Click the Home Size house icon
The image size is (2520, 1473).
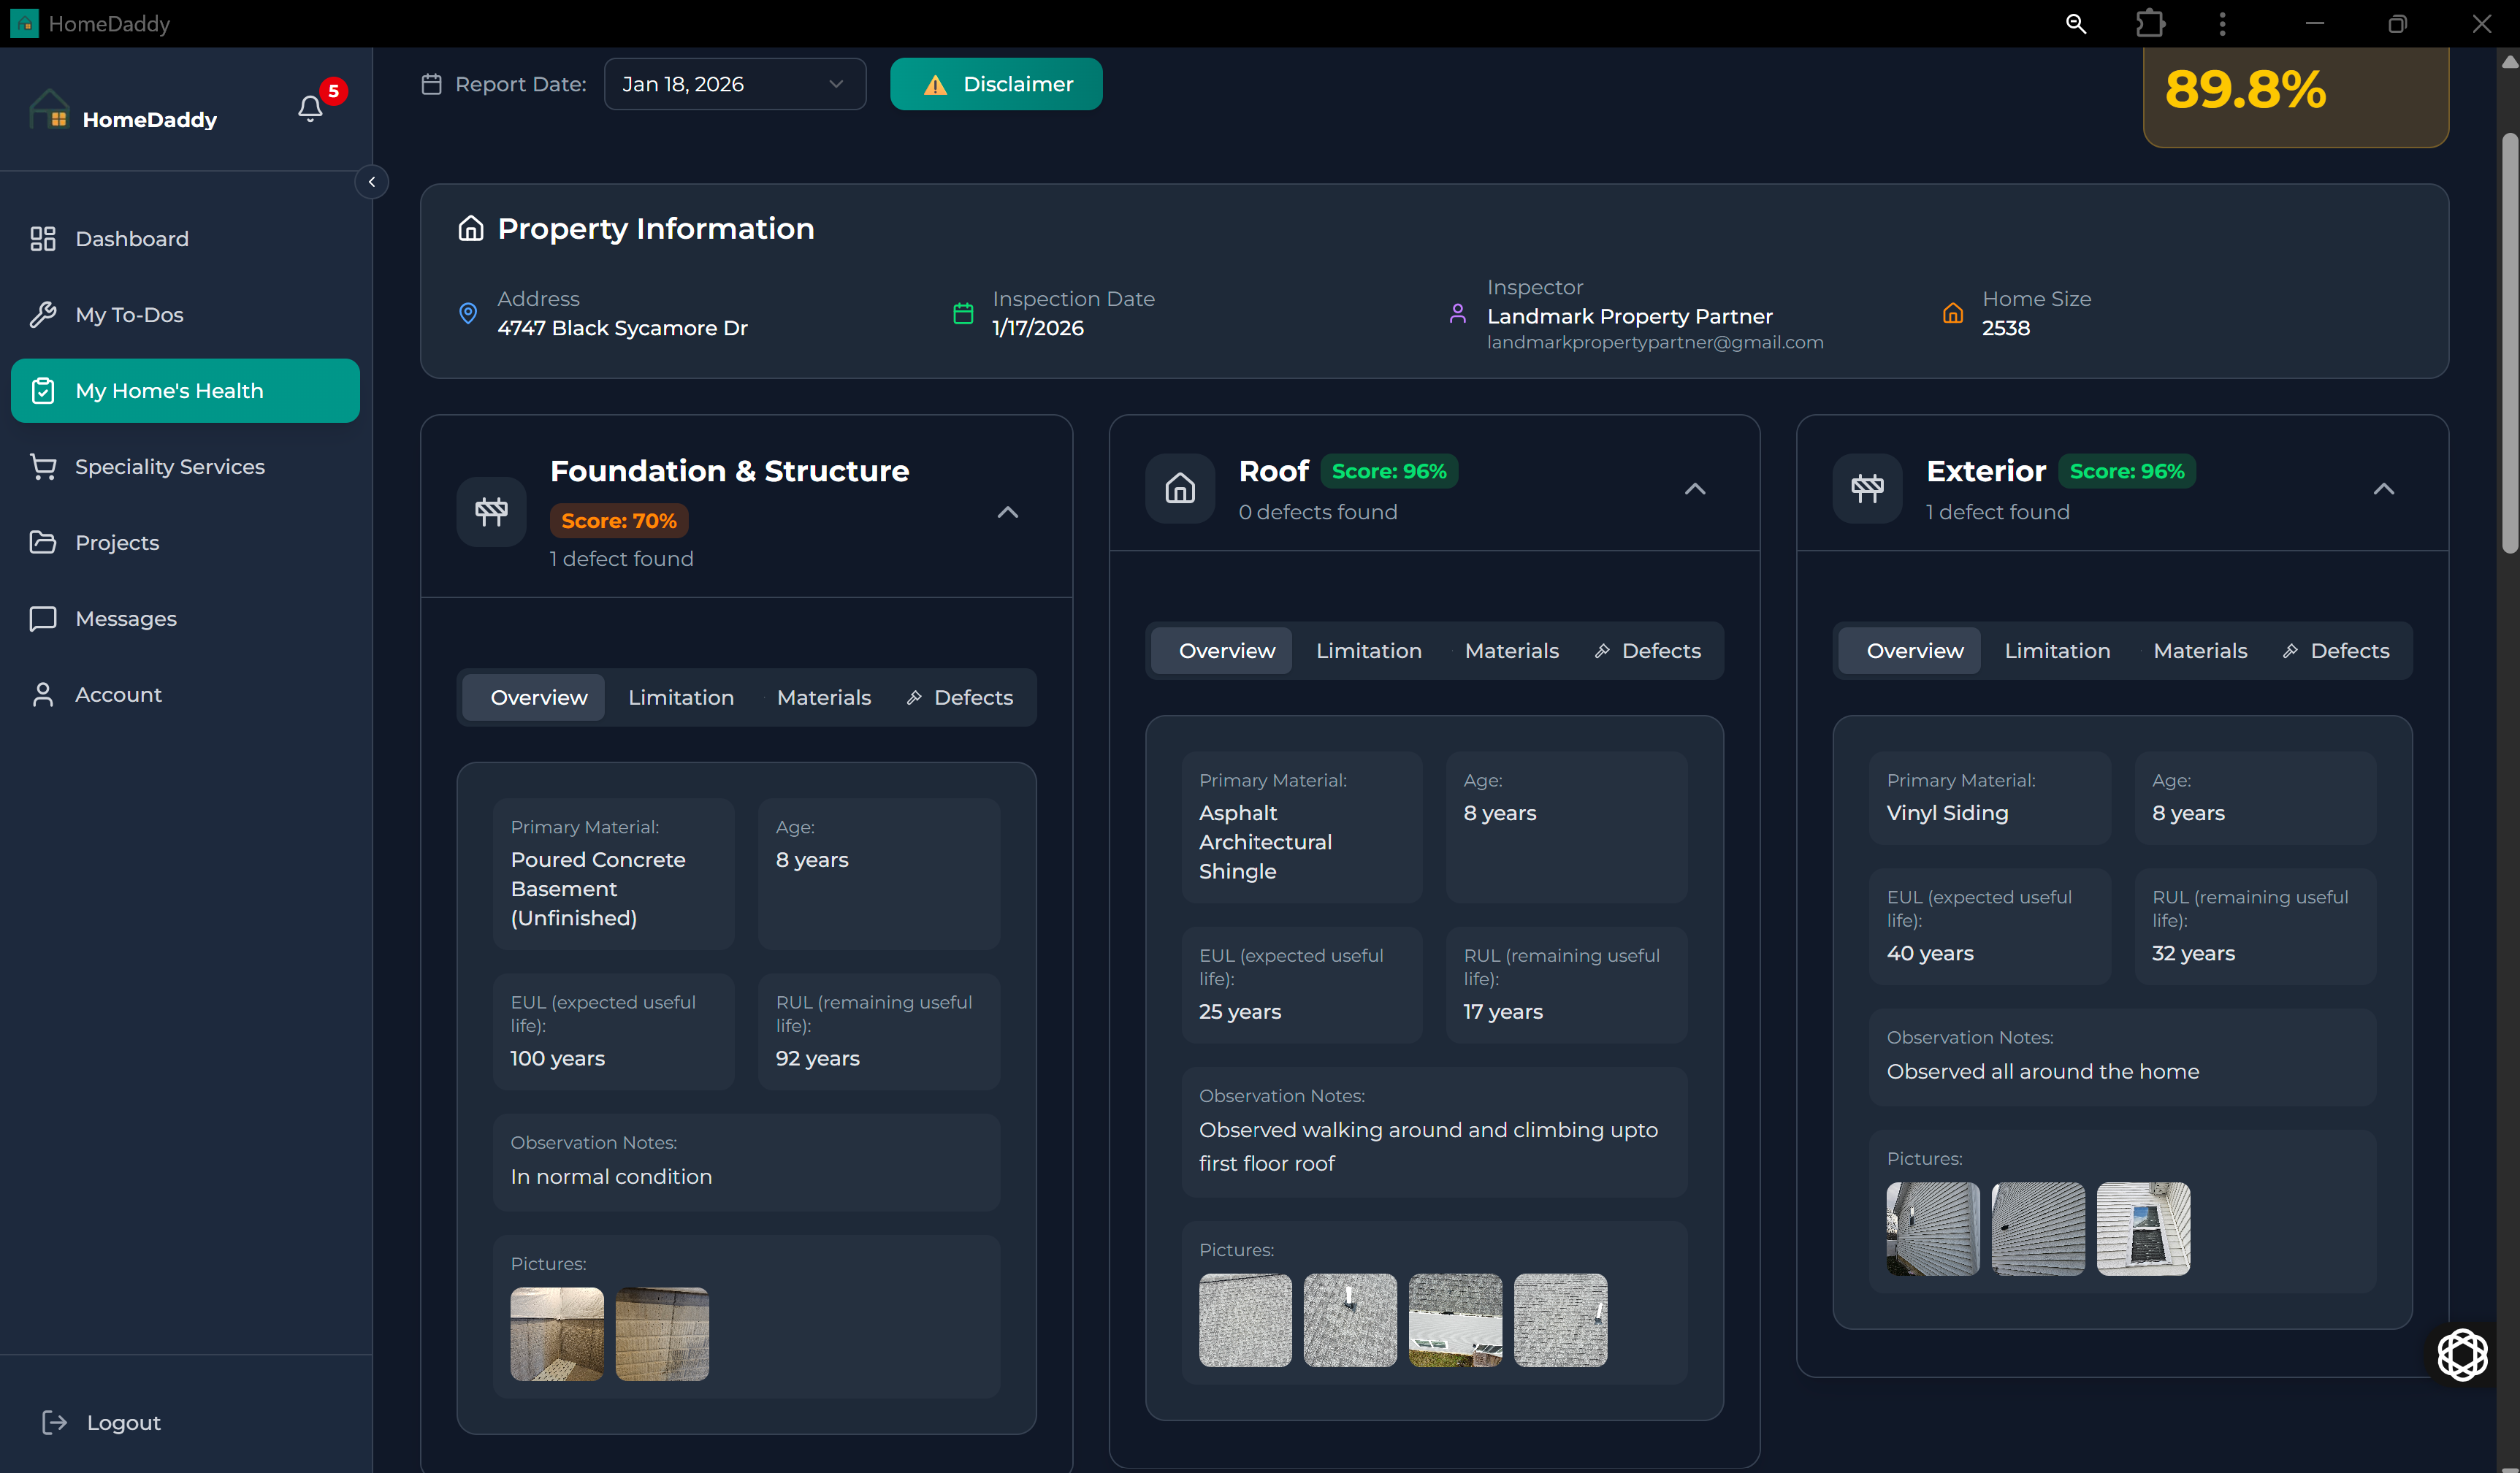pyautogui.click(x=1952, y=313)
